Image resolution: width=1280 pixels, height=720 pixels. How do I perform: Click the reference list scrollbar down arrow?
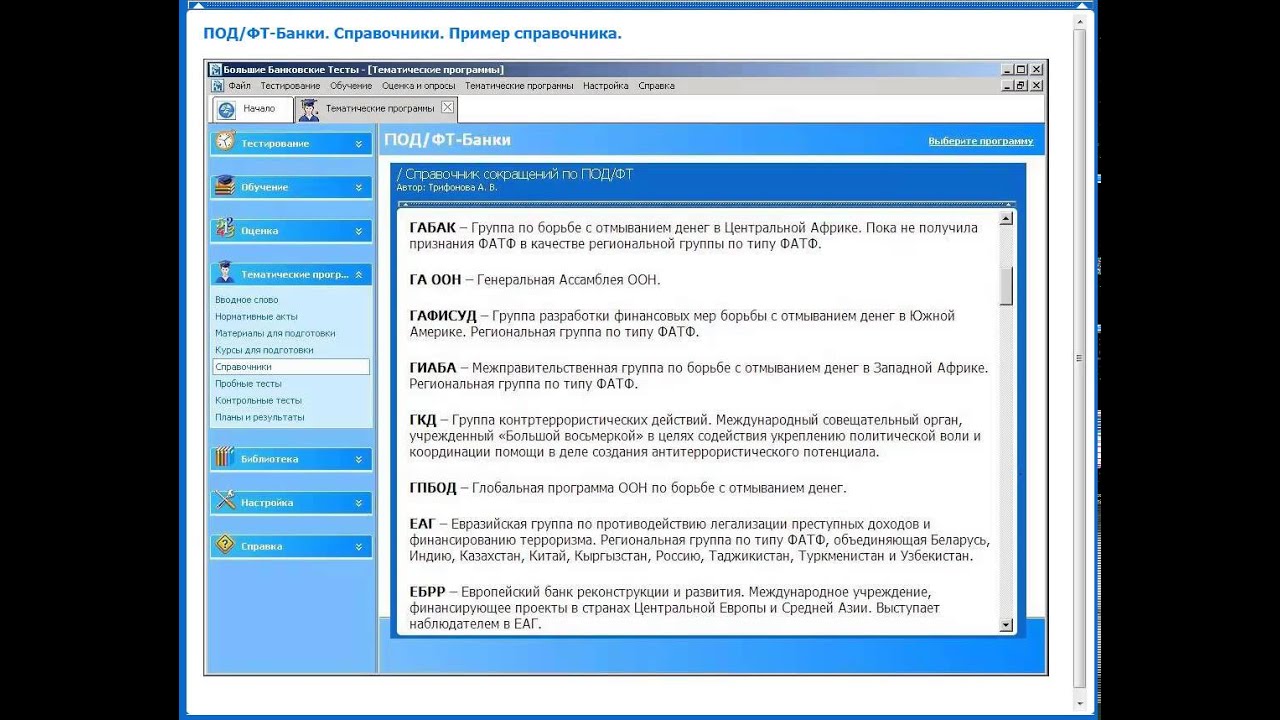(1006, 625)
